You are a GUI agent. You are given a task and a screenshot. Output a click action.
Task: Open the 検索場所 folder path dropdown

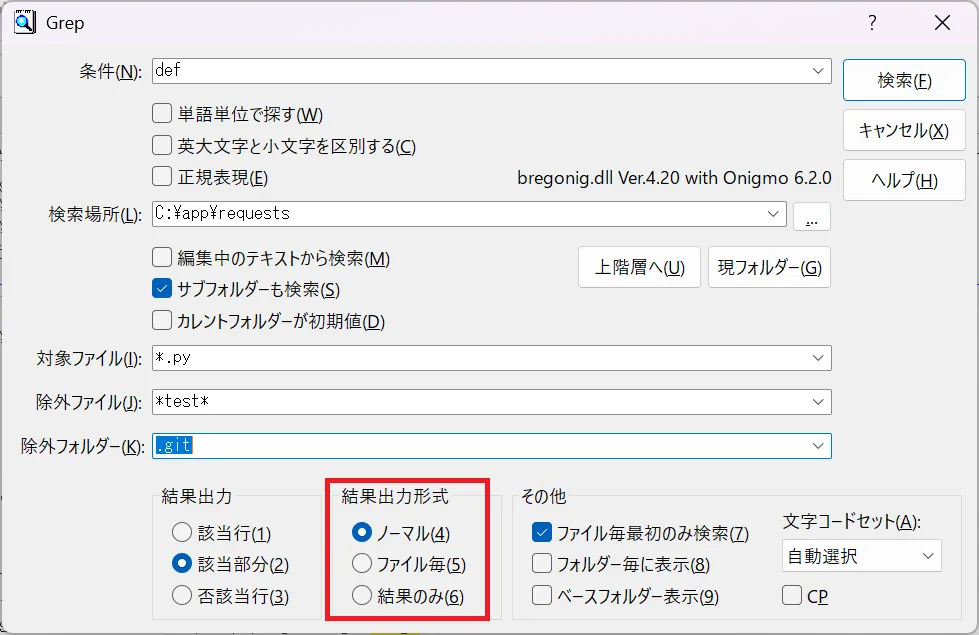(x=774, y=213)
